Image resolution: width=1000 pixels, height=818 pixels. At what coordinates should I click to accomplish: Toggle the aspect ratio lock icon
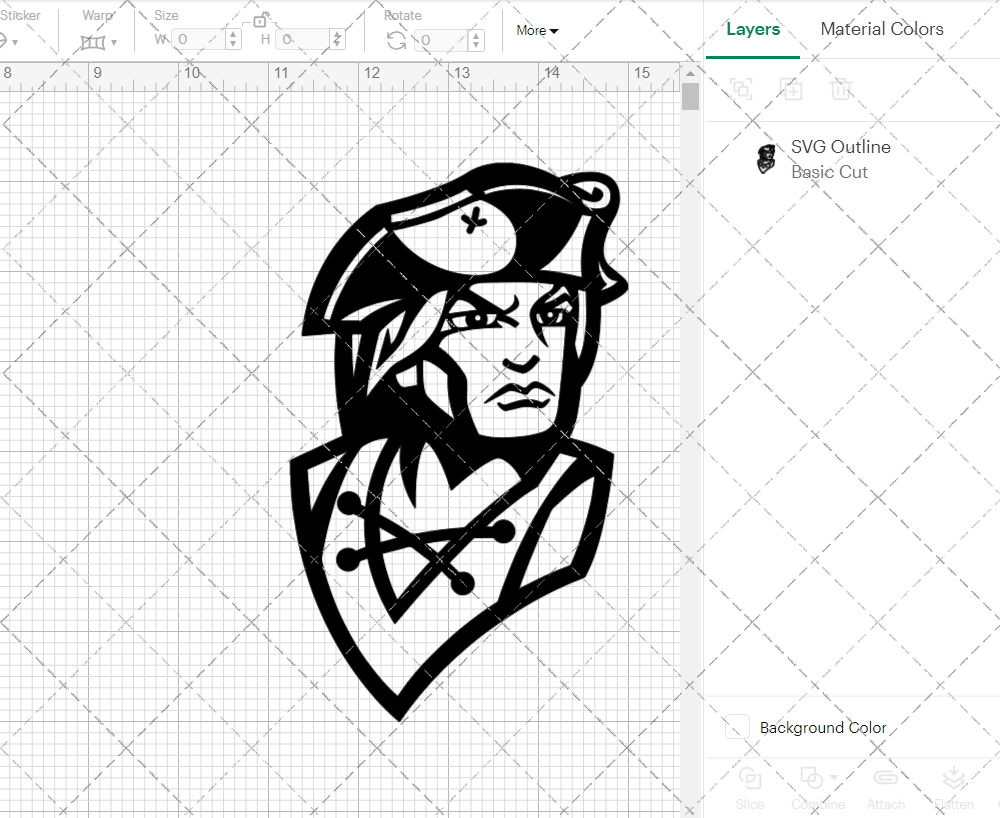tap(260, 20)
